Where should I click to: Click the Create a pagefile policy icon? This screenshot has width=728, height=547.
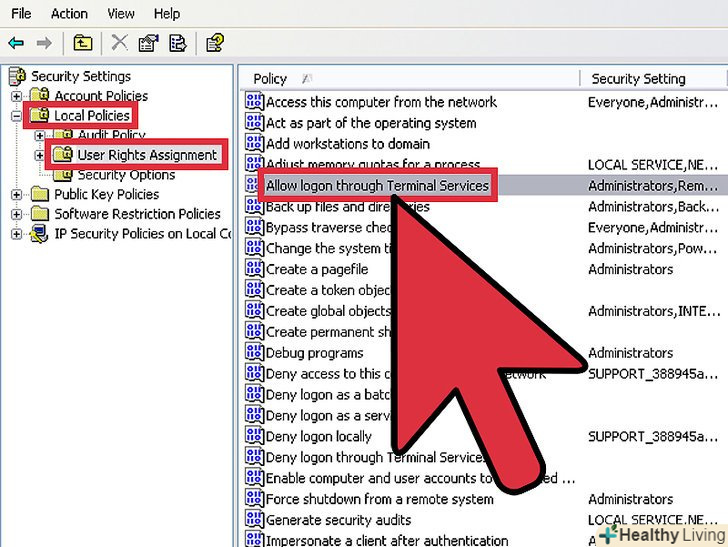[x=254, y=269]
